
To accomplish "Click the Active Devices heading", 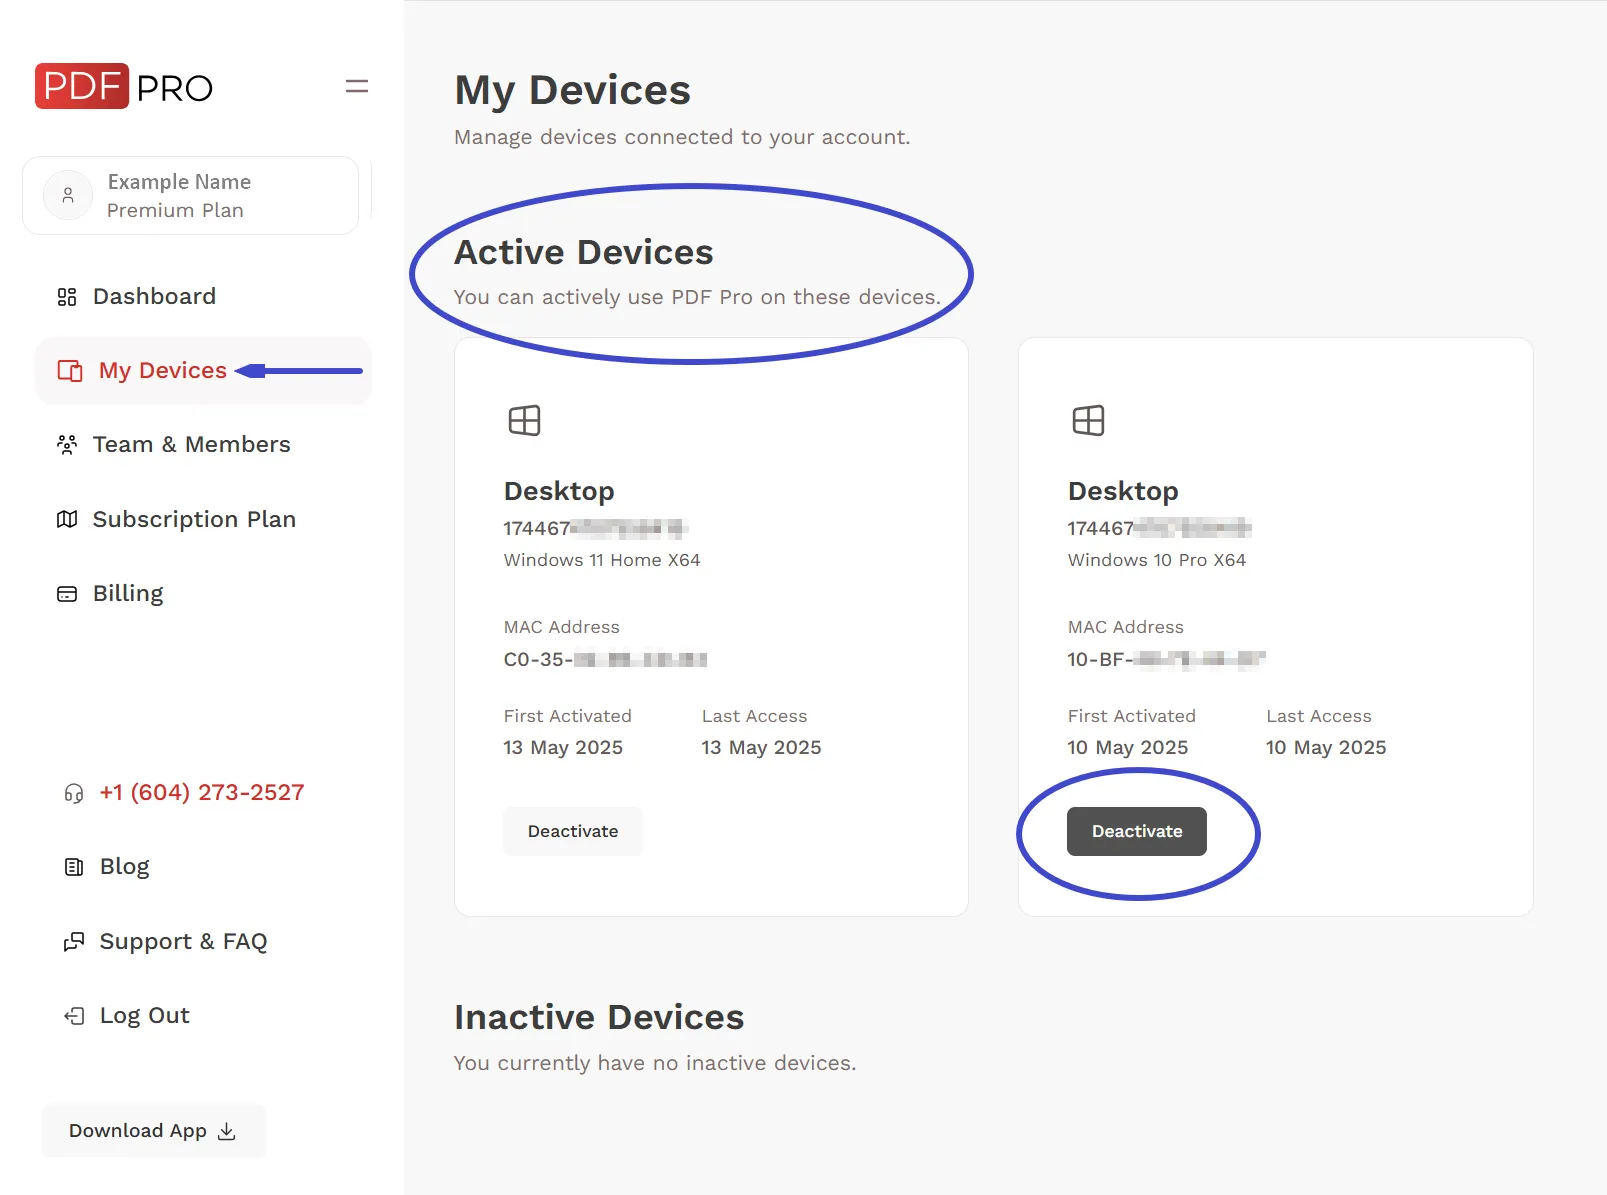I will coord(584,252).
